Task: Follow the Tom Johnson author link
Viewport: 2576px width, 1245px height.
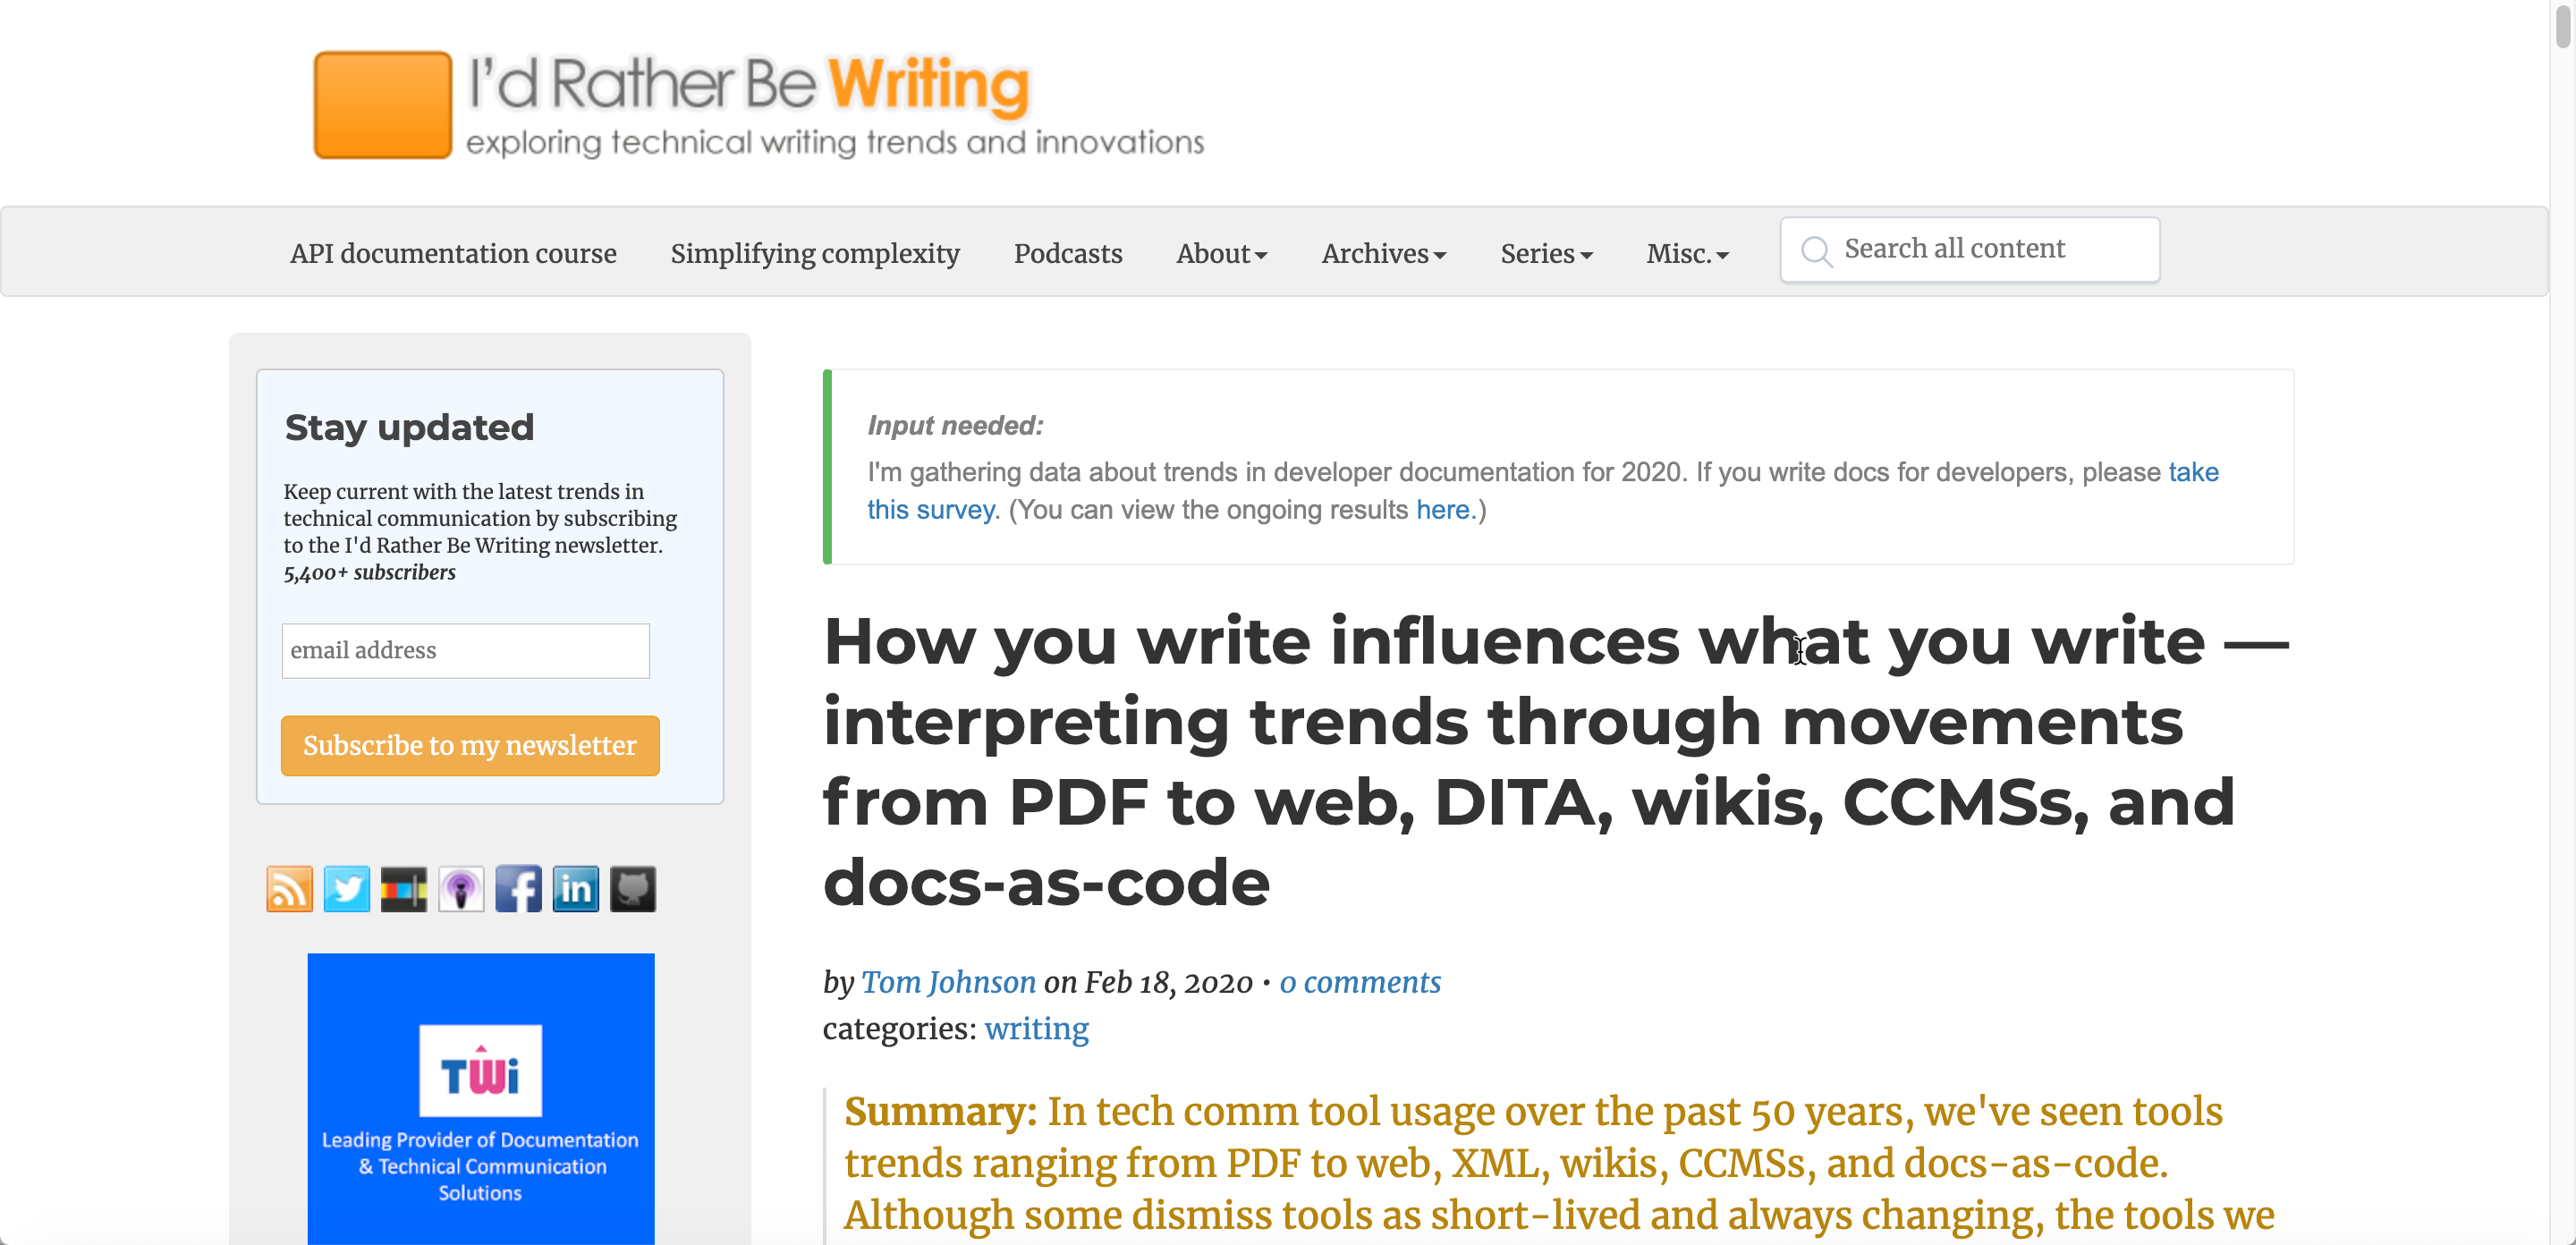Action: click(x=947, y=982)
